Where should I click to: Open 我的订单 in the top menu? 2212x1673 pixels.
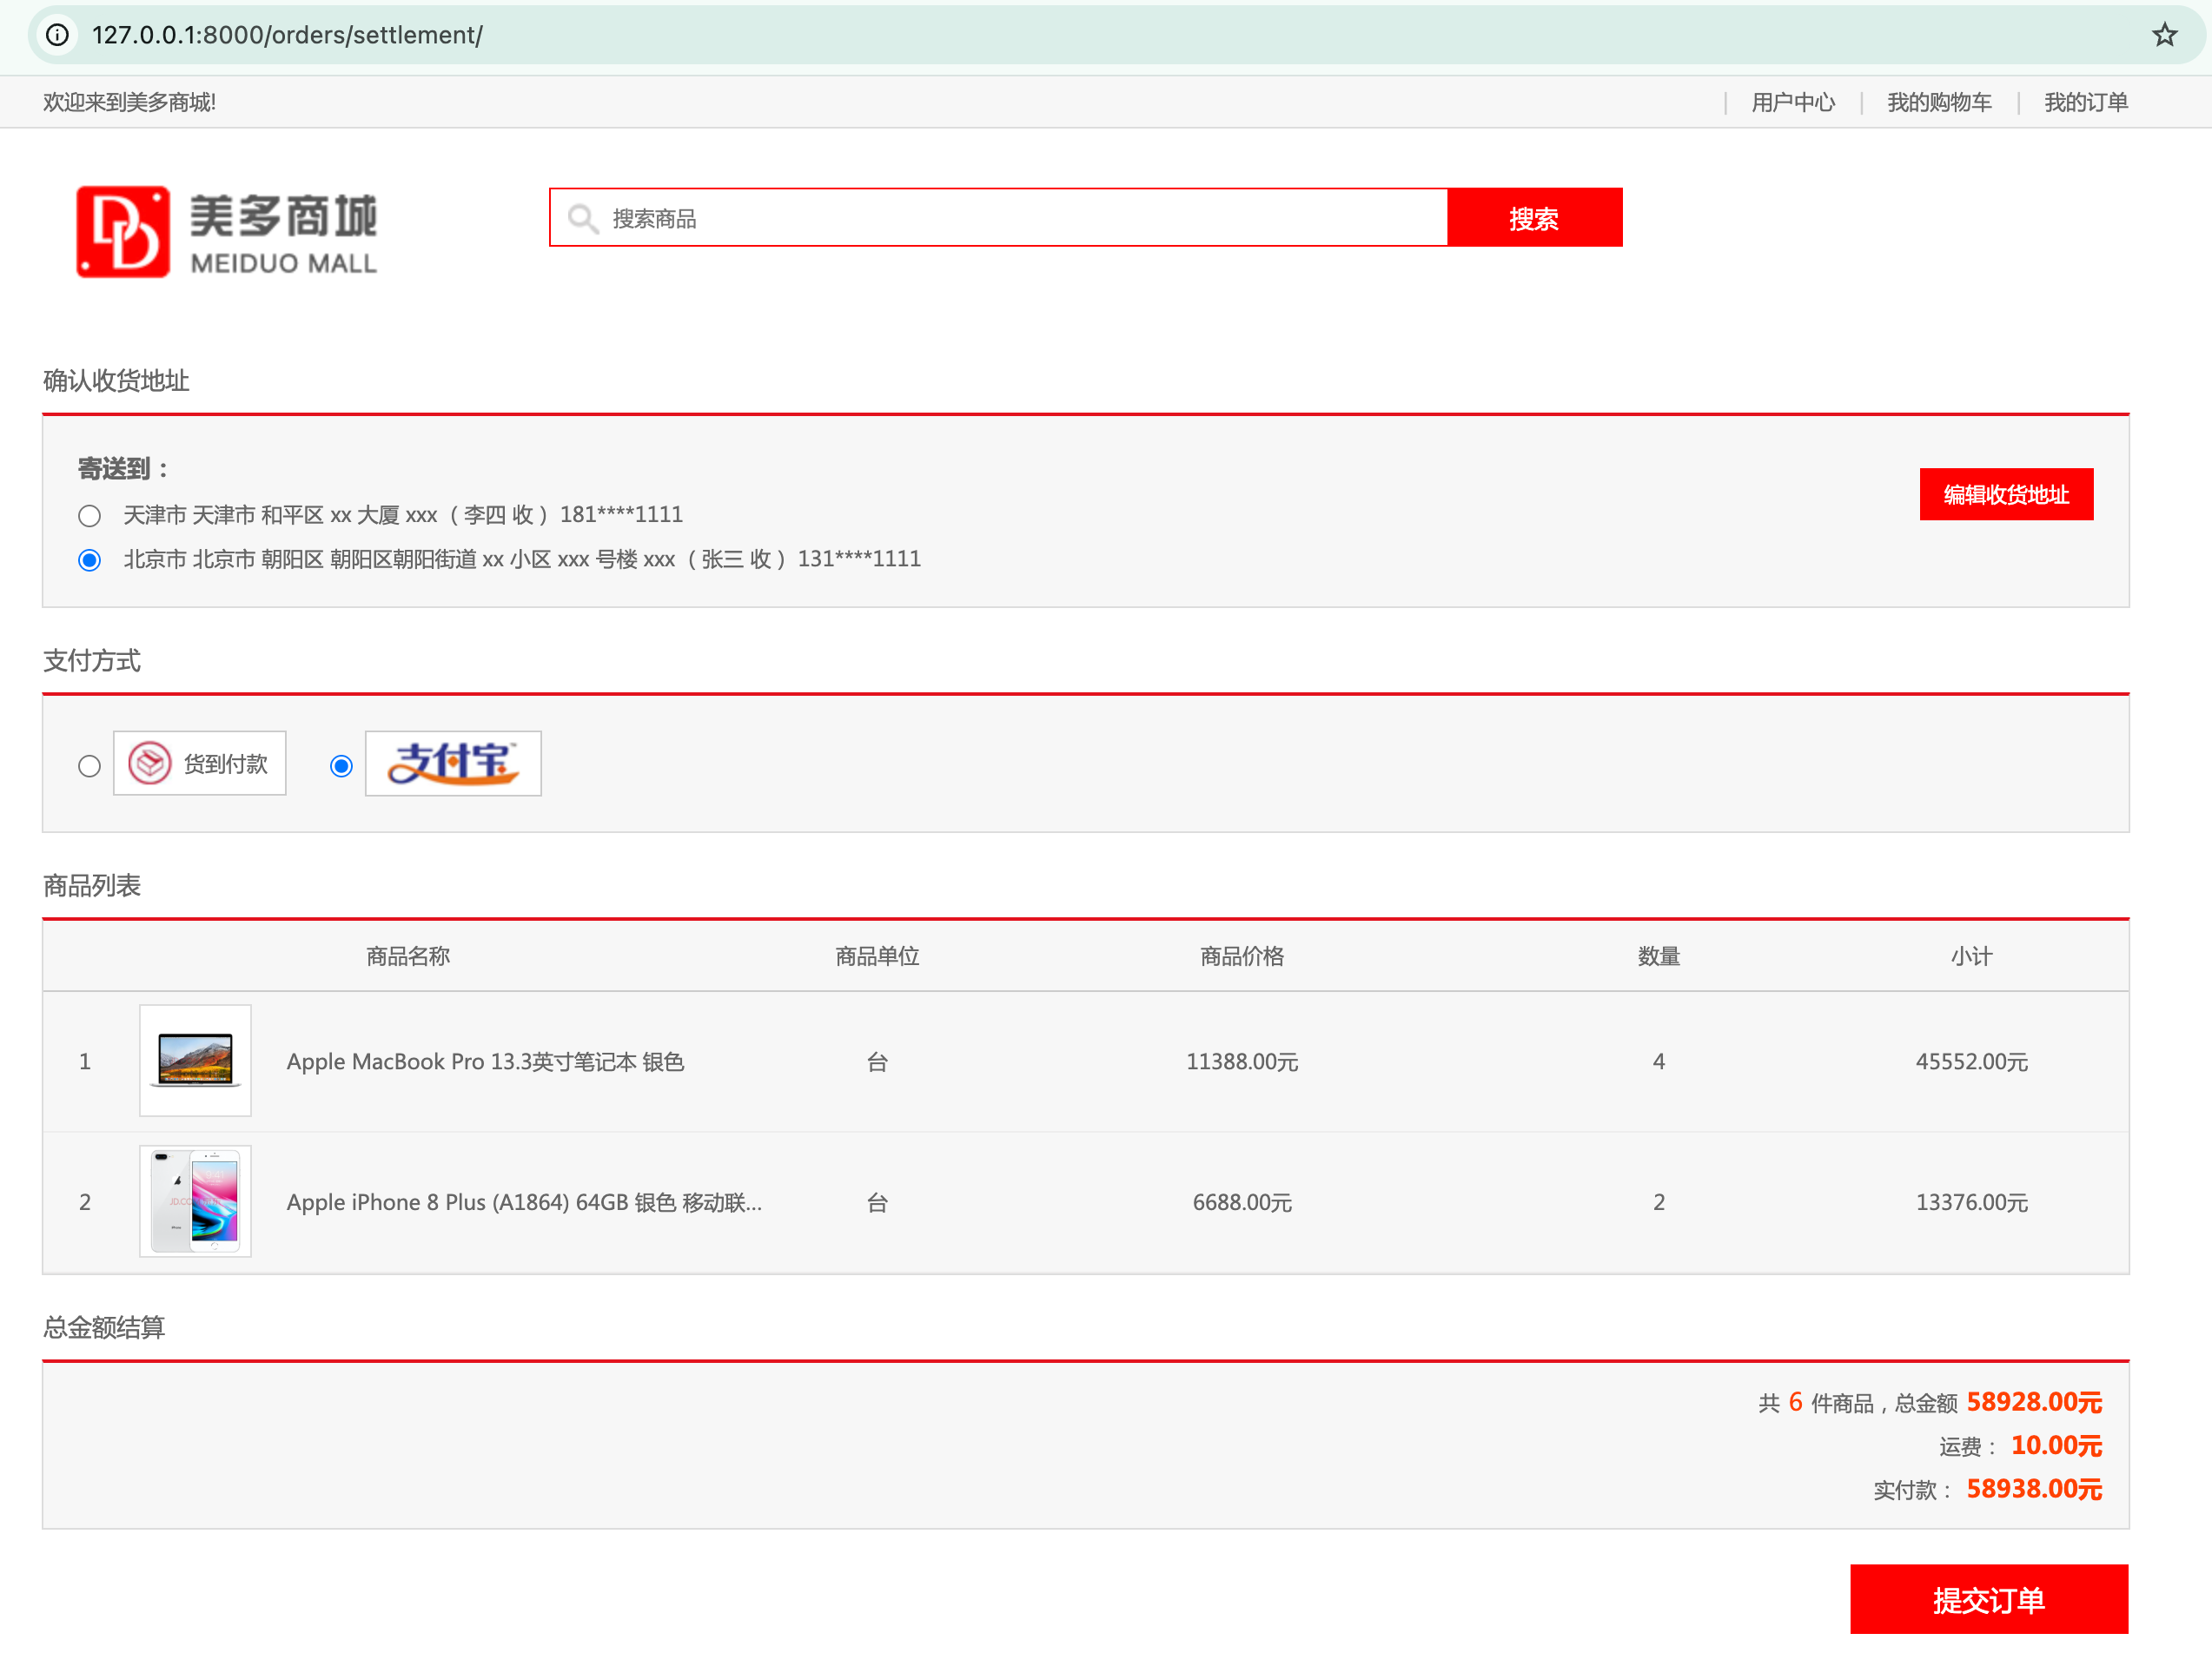2085,102
